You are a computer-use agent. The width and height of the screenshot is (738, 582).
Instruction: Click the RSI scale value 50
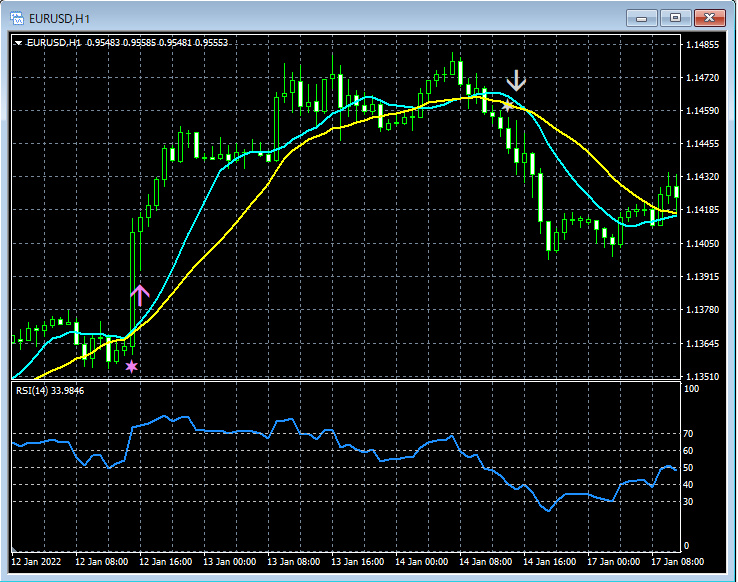click(688, 468)
